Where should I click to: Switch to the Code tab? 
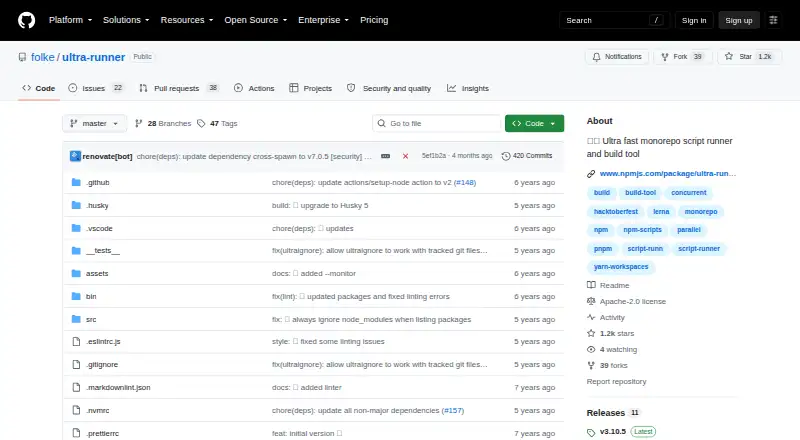[39, 88]
